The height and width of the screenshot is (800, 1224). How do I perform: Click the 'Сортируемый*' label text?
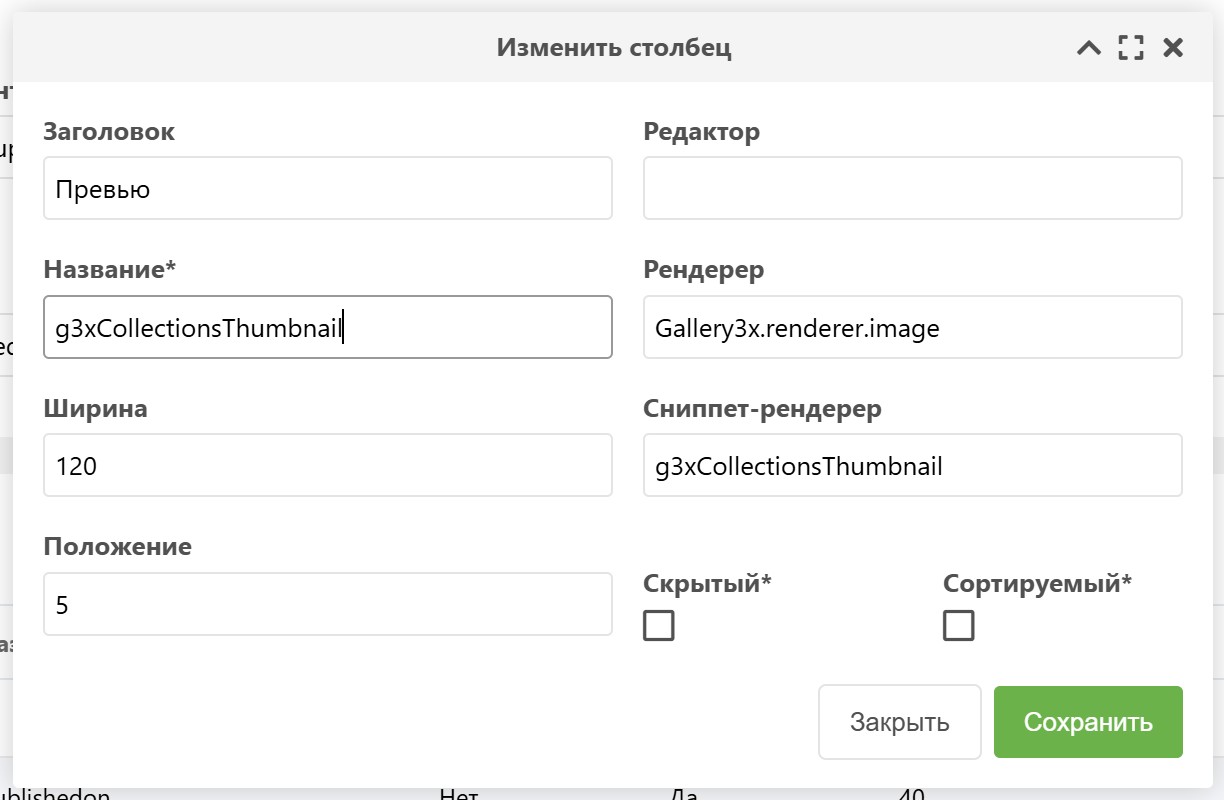(1037, 584)
